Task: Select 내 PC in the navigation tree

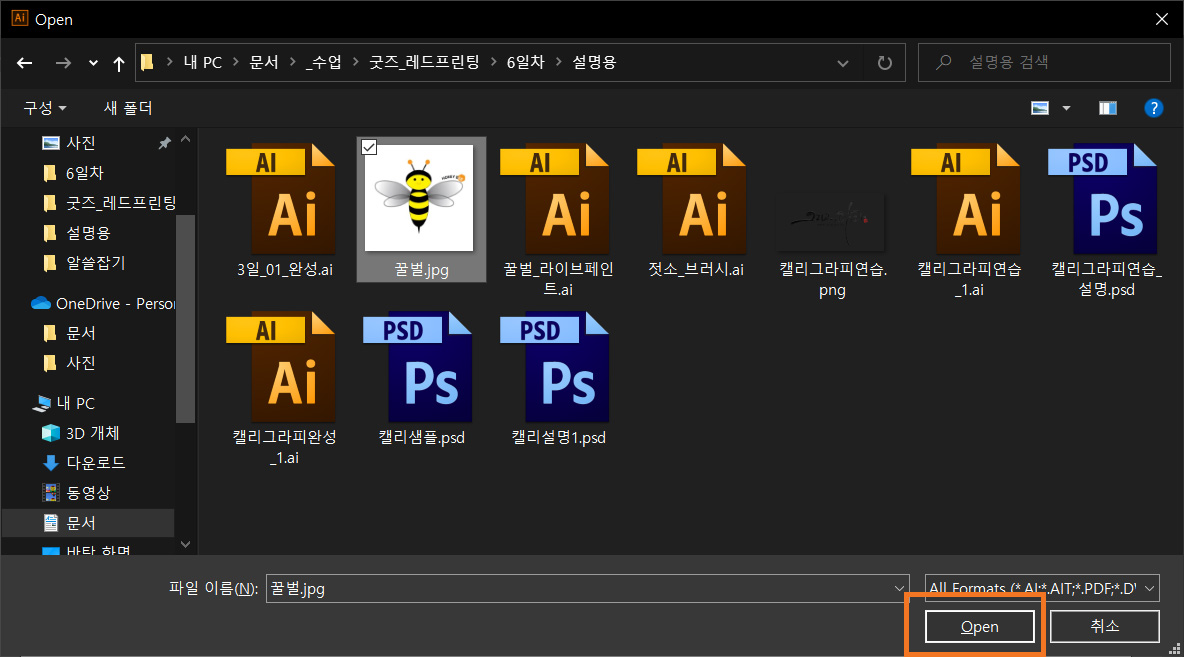Action: pyautogui.click(x=75, y=403)
